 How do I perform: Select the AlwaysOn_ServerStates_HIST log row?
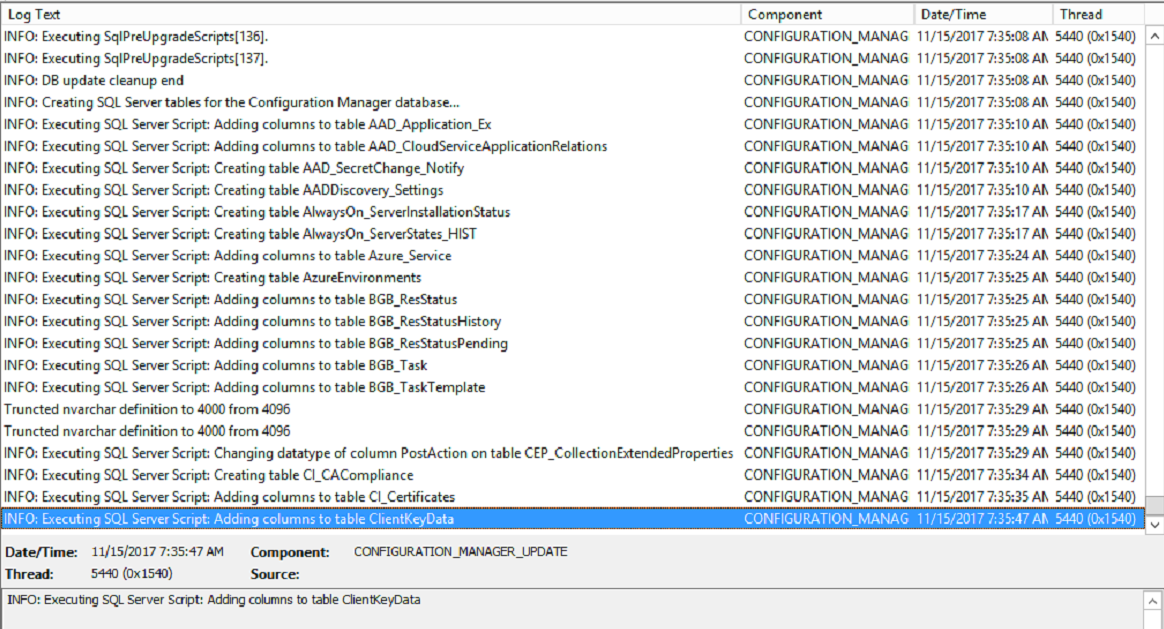coord(572,233)
